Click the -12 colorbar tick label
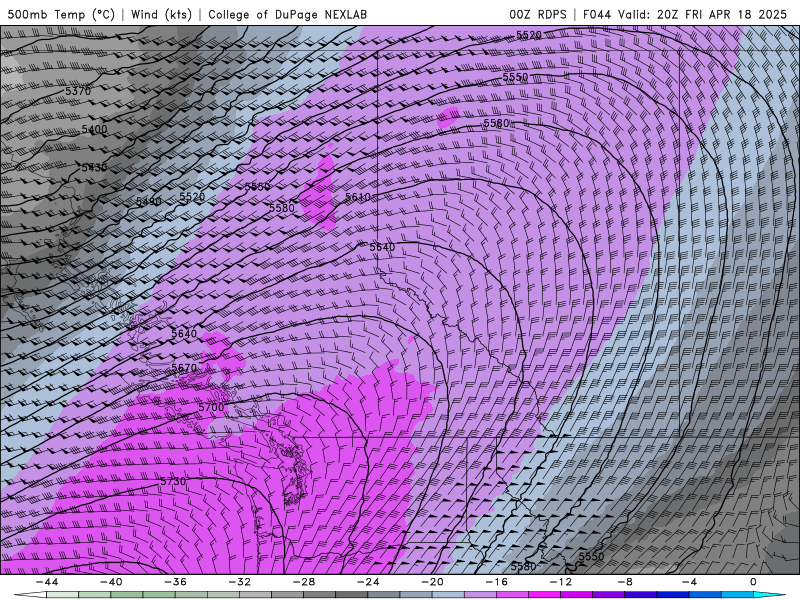This screenshot has height=600, width=800. point(561,582)
